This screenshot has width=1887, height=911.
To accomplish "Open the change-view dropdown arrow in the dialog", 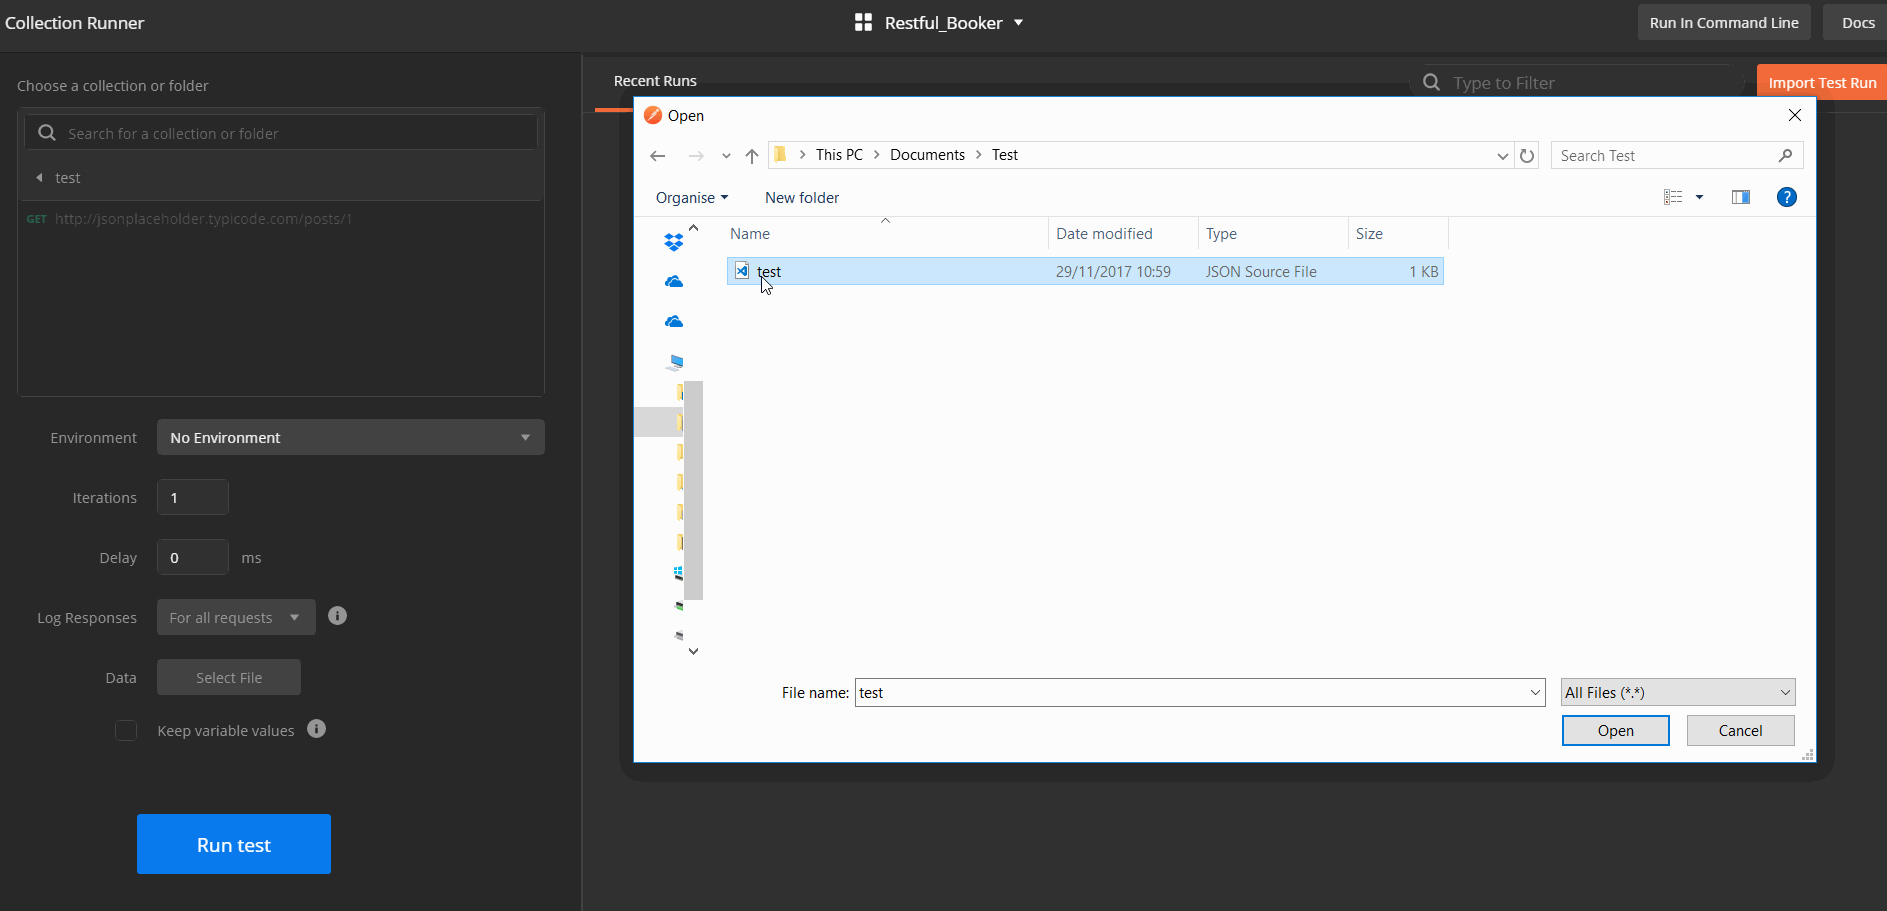I will click(x=1701, y=196).
